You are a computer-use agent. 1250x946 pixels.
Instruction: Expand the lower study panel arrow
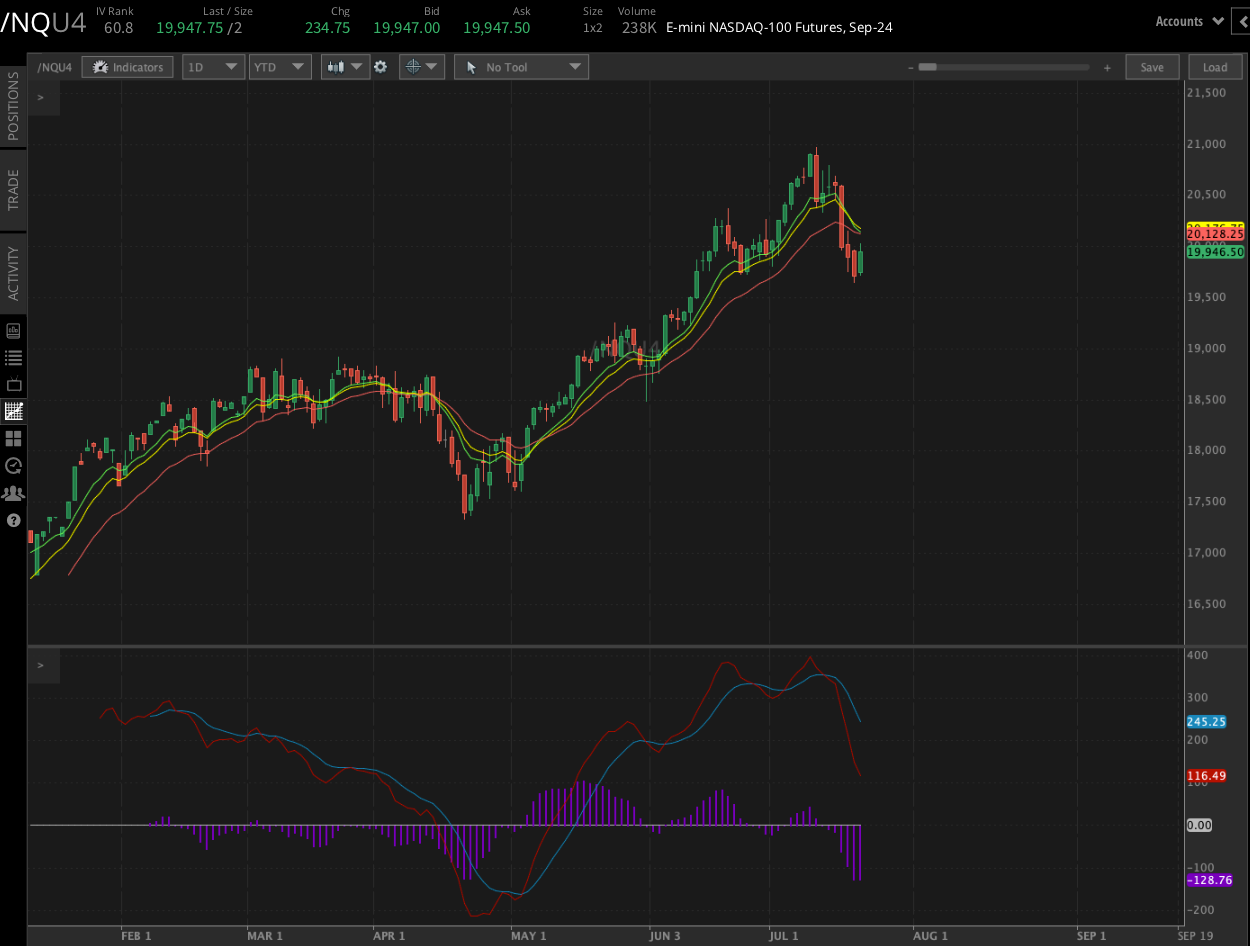click(x=41, y=664)
